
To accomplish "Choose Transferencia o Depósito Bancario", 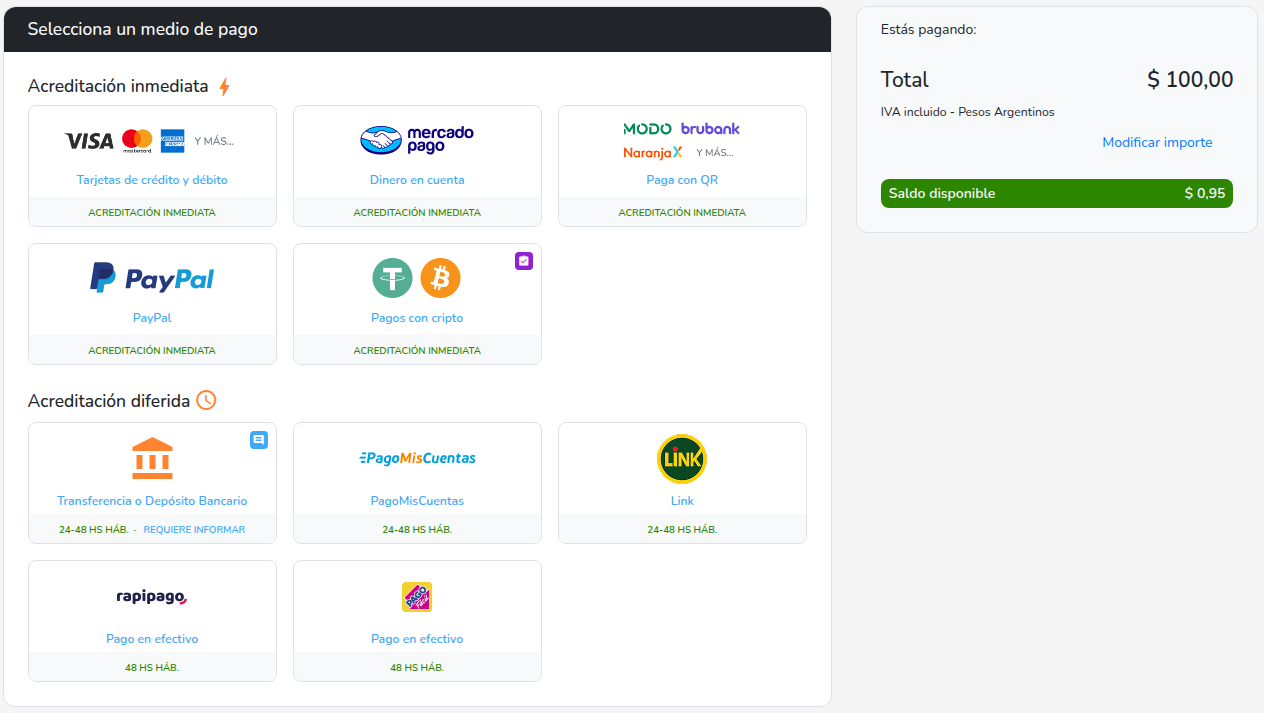I will coord(152,501).
